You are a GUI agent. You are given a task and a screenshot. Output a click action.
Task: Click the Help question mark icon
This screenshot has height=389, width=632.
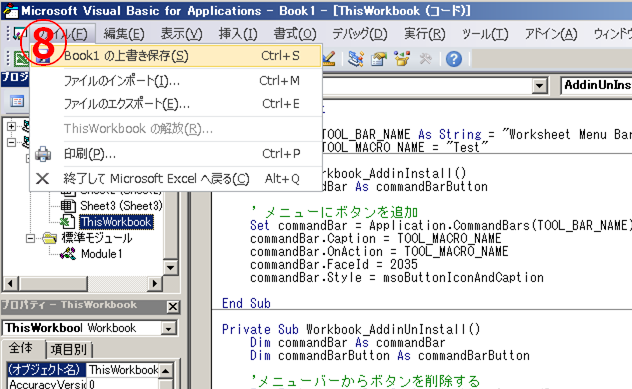click(454, 59)
